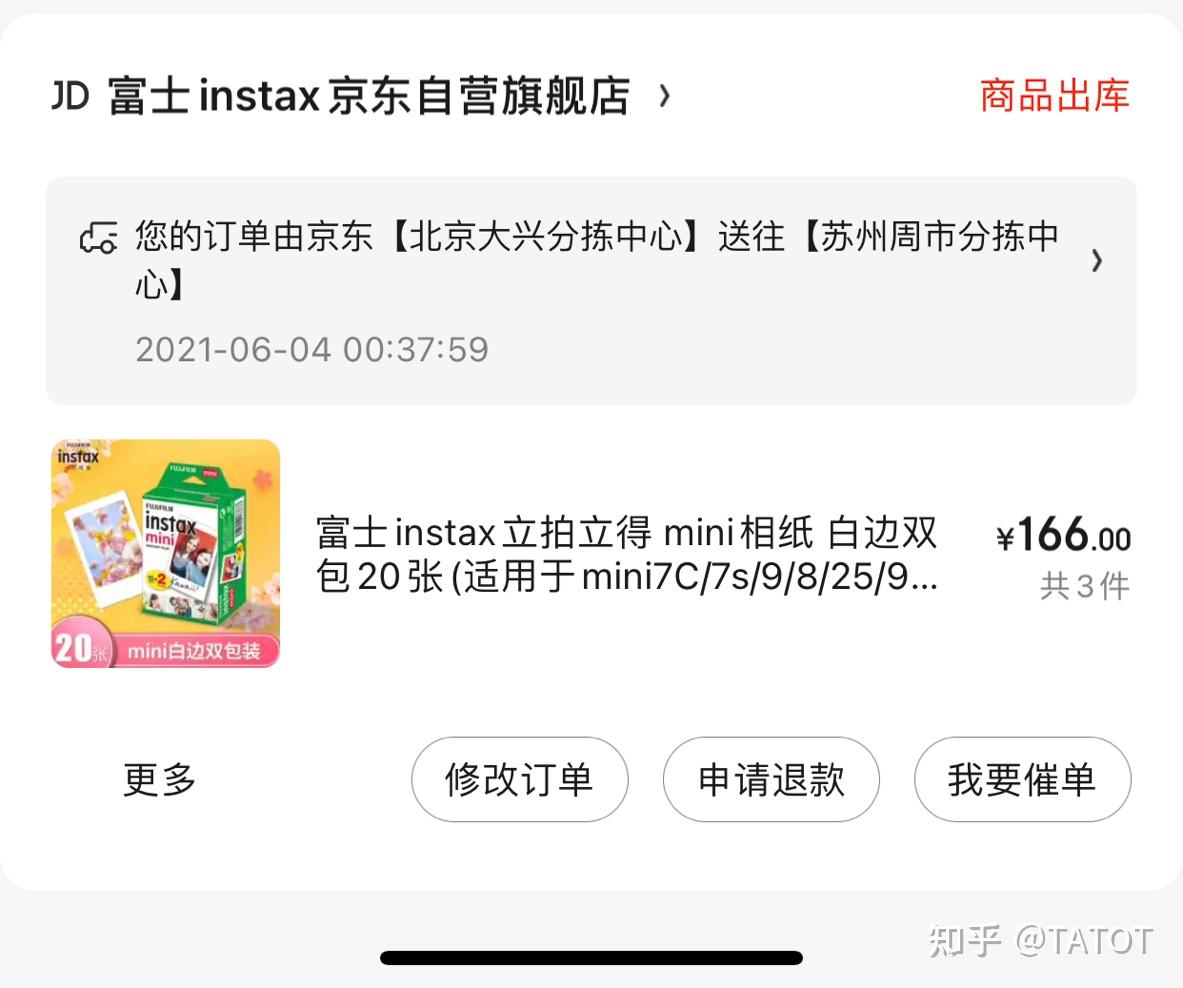Tap the ¥166.00 price

point(1063,535)
